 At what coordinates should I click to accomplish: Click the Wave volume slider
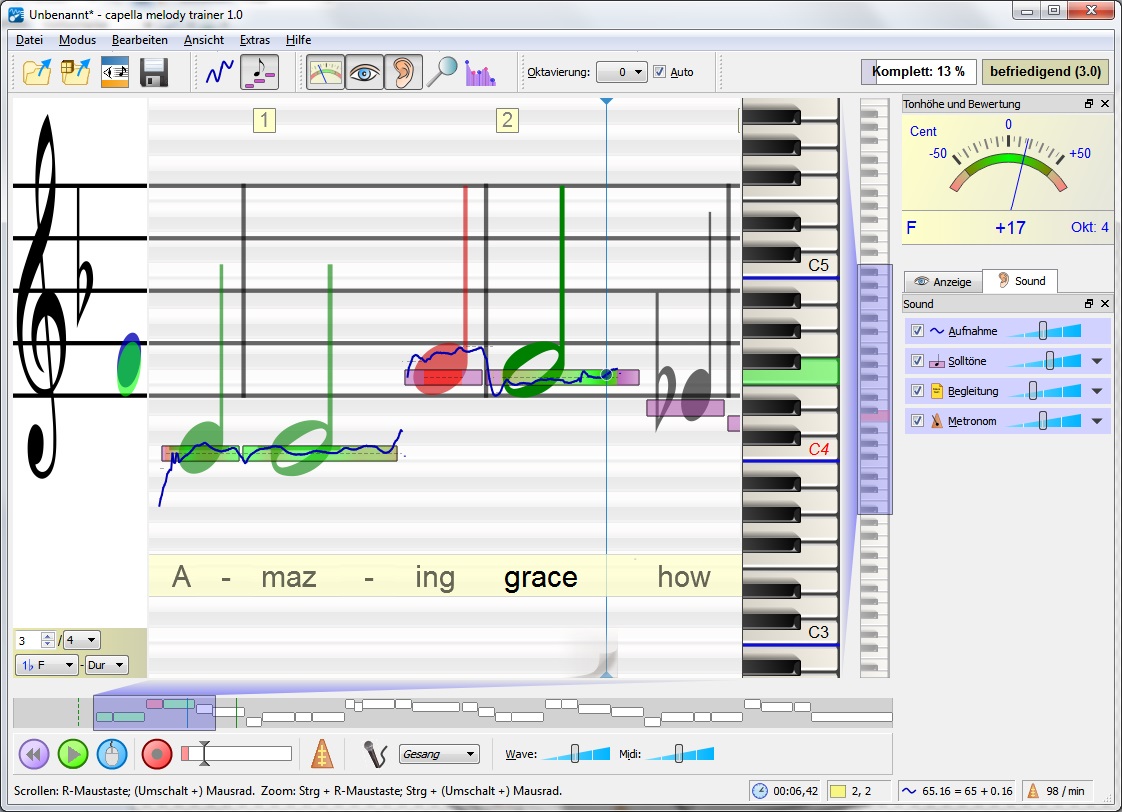click(577, 754)
